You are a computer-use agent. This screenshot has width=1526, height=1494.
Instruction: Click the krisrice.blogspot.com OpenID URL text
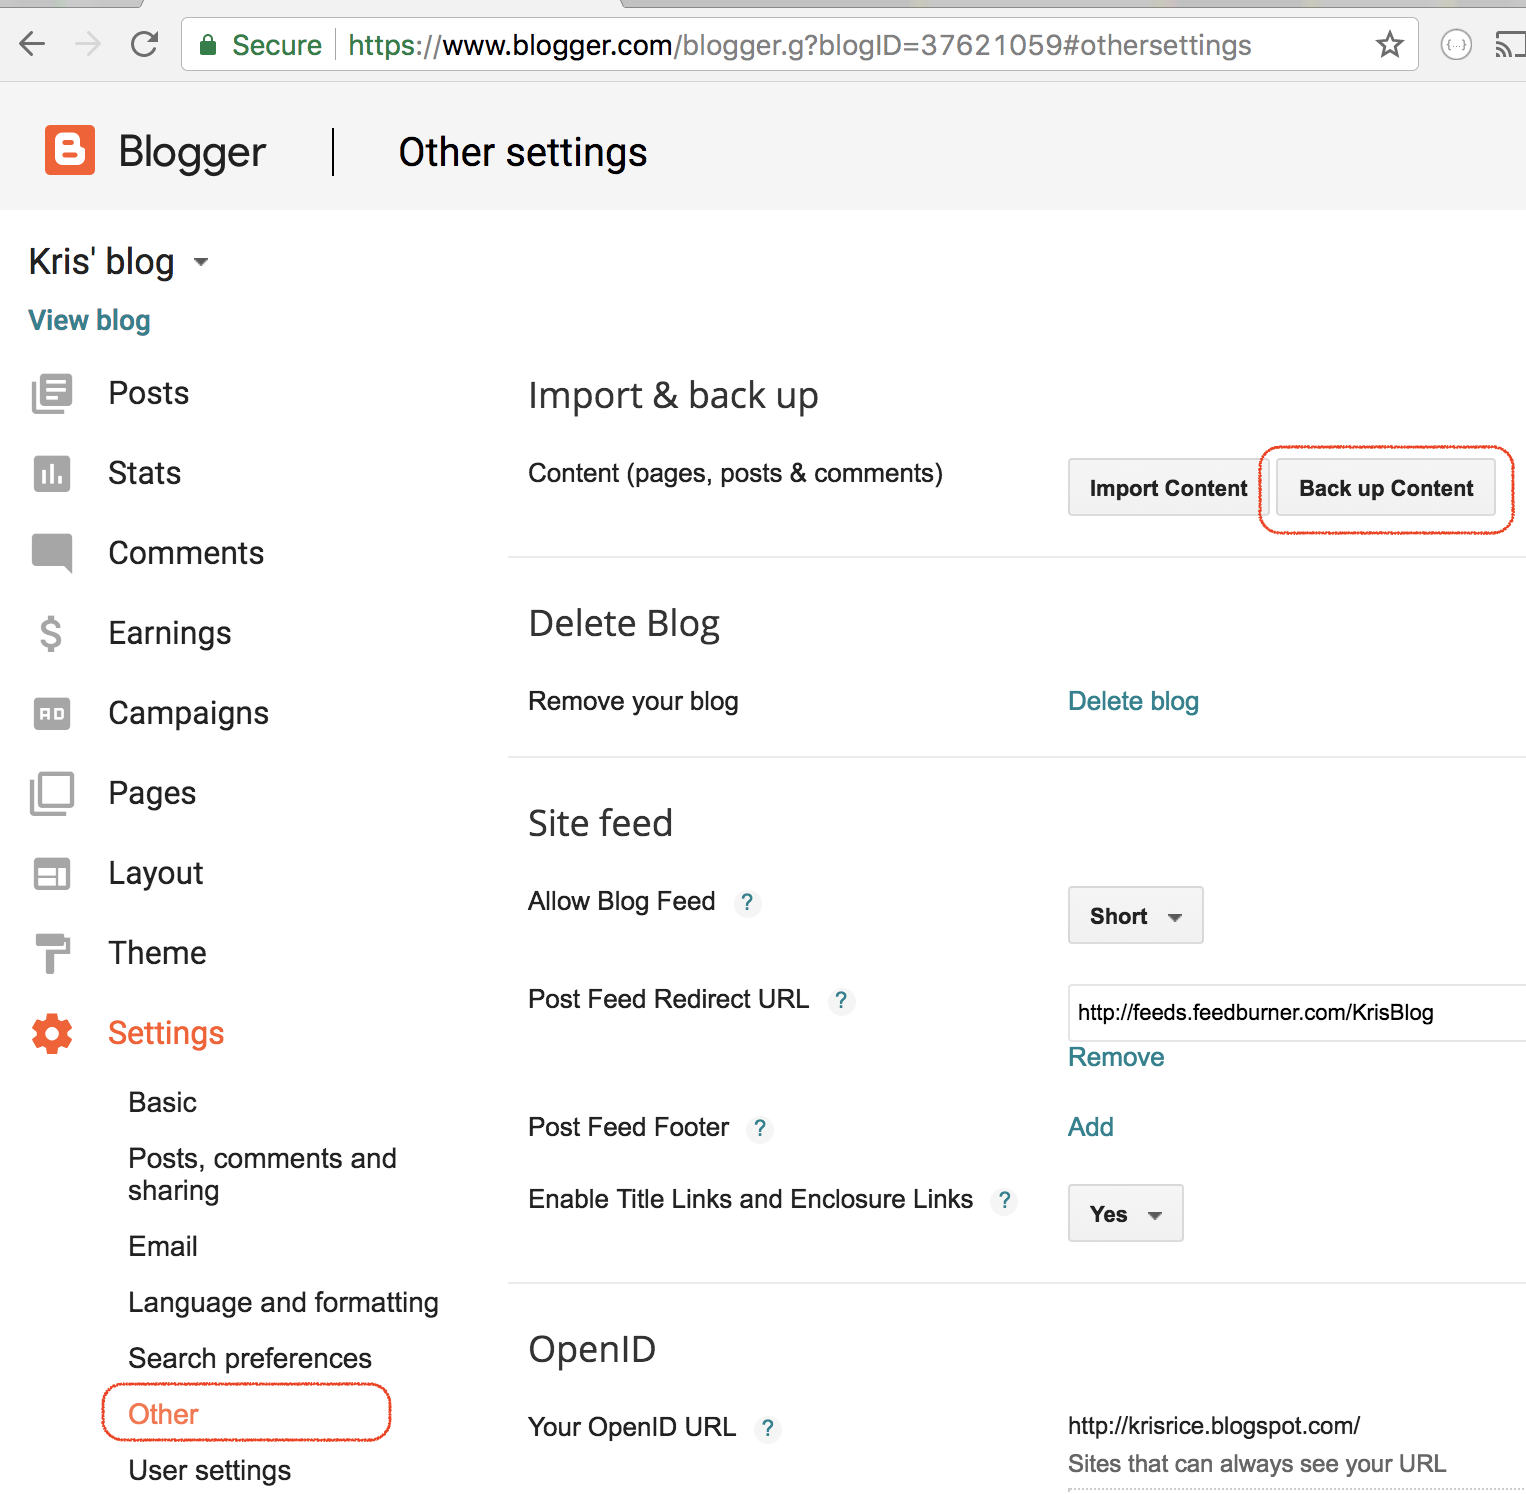[1214, 1426]
